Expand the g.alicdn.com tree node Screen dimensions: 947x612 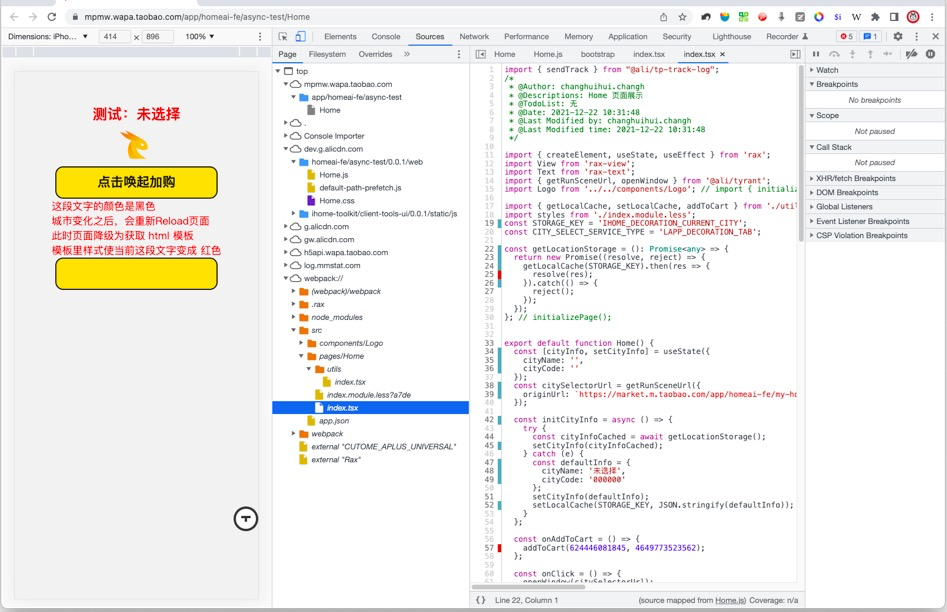[286, 227]
